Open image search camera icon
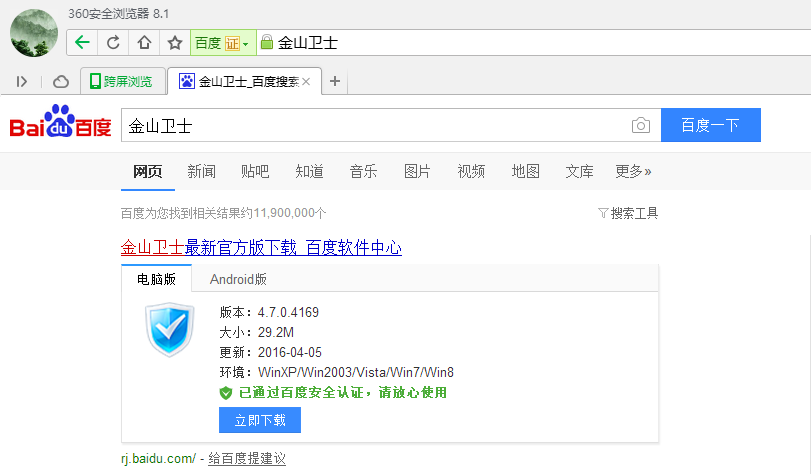 pyautogui.click(x=641, y=125)
